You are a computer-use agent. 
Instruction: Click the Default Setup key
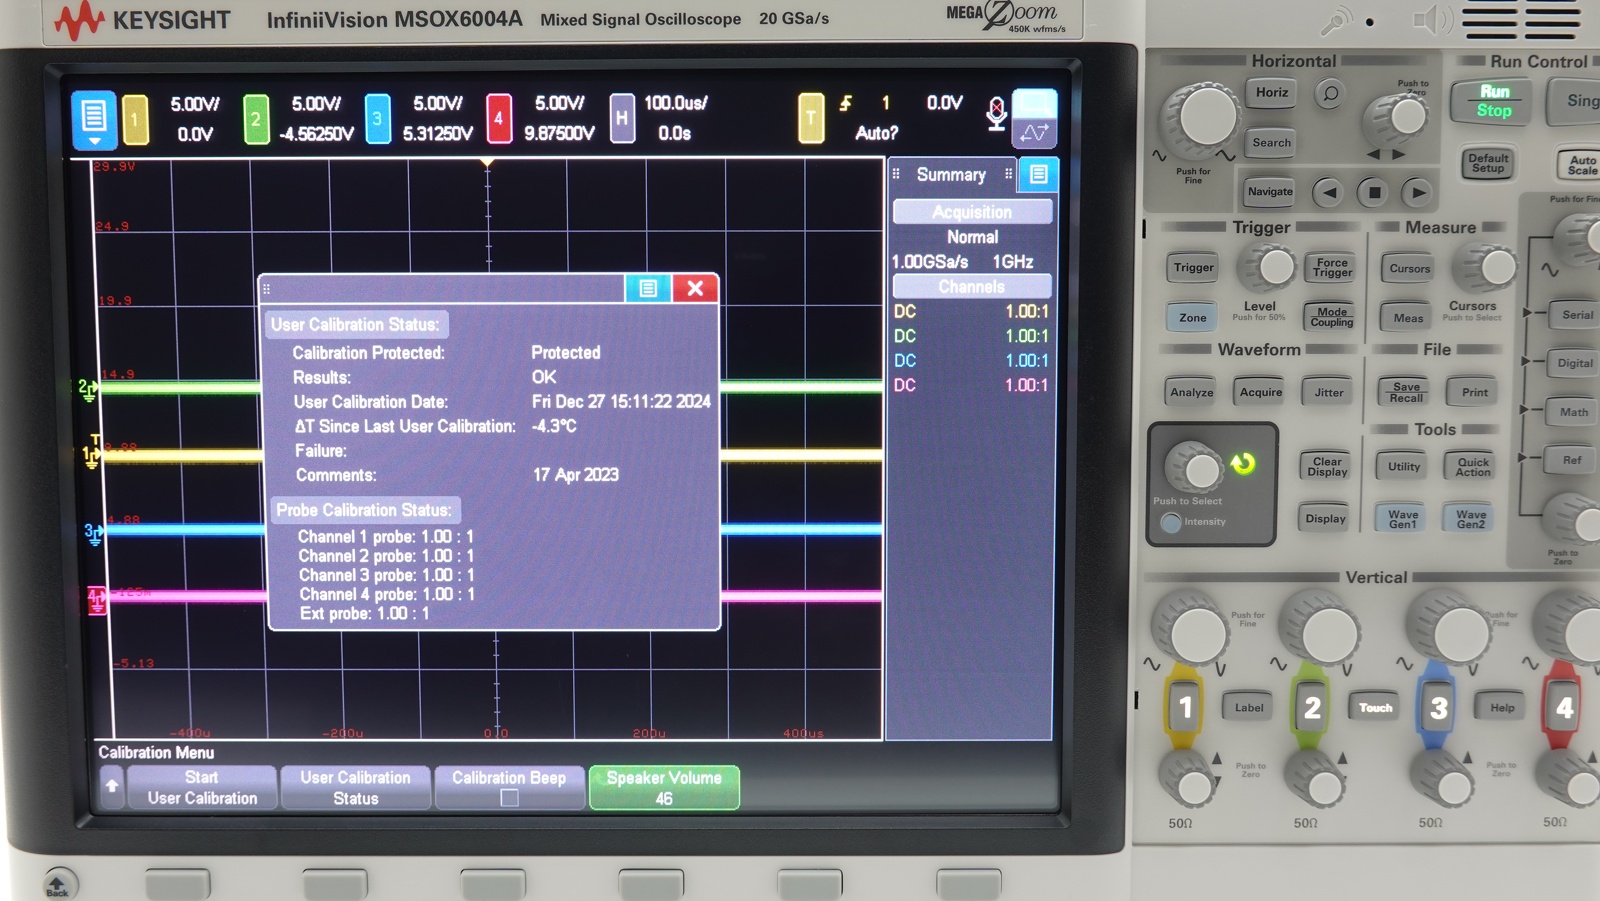pos(1487,163)
